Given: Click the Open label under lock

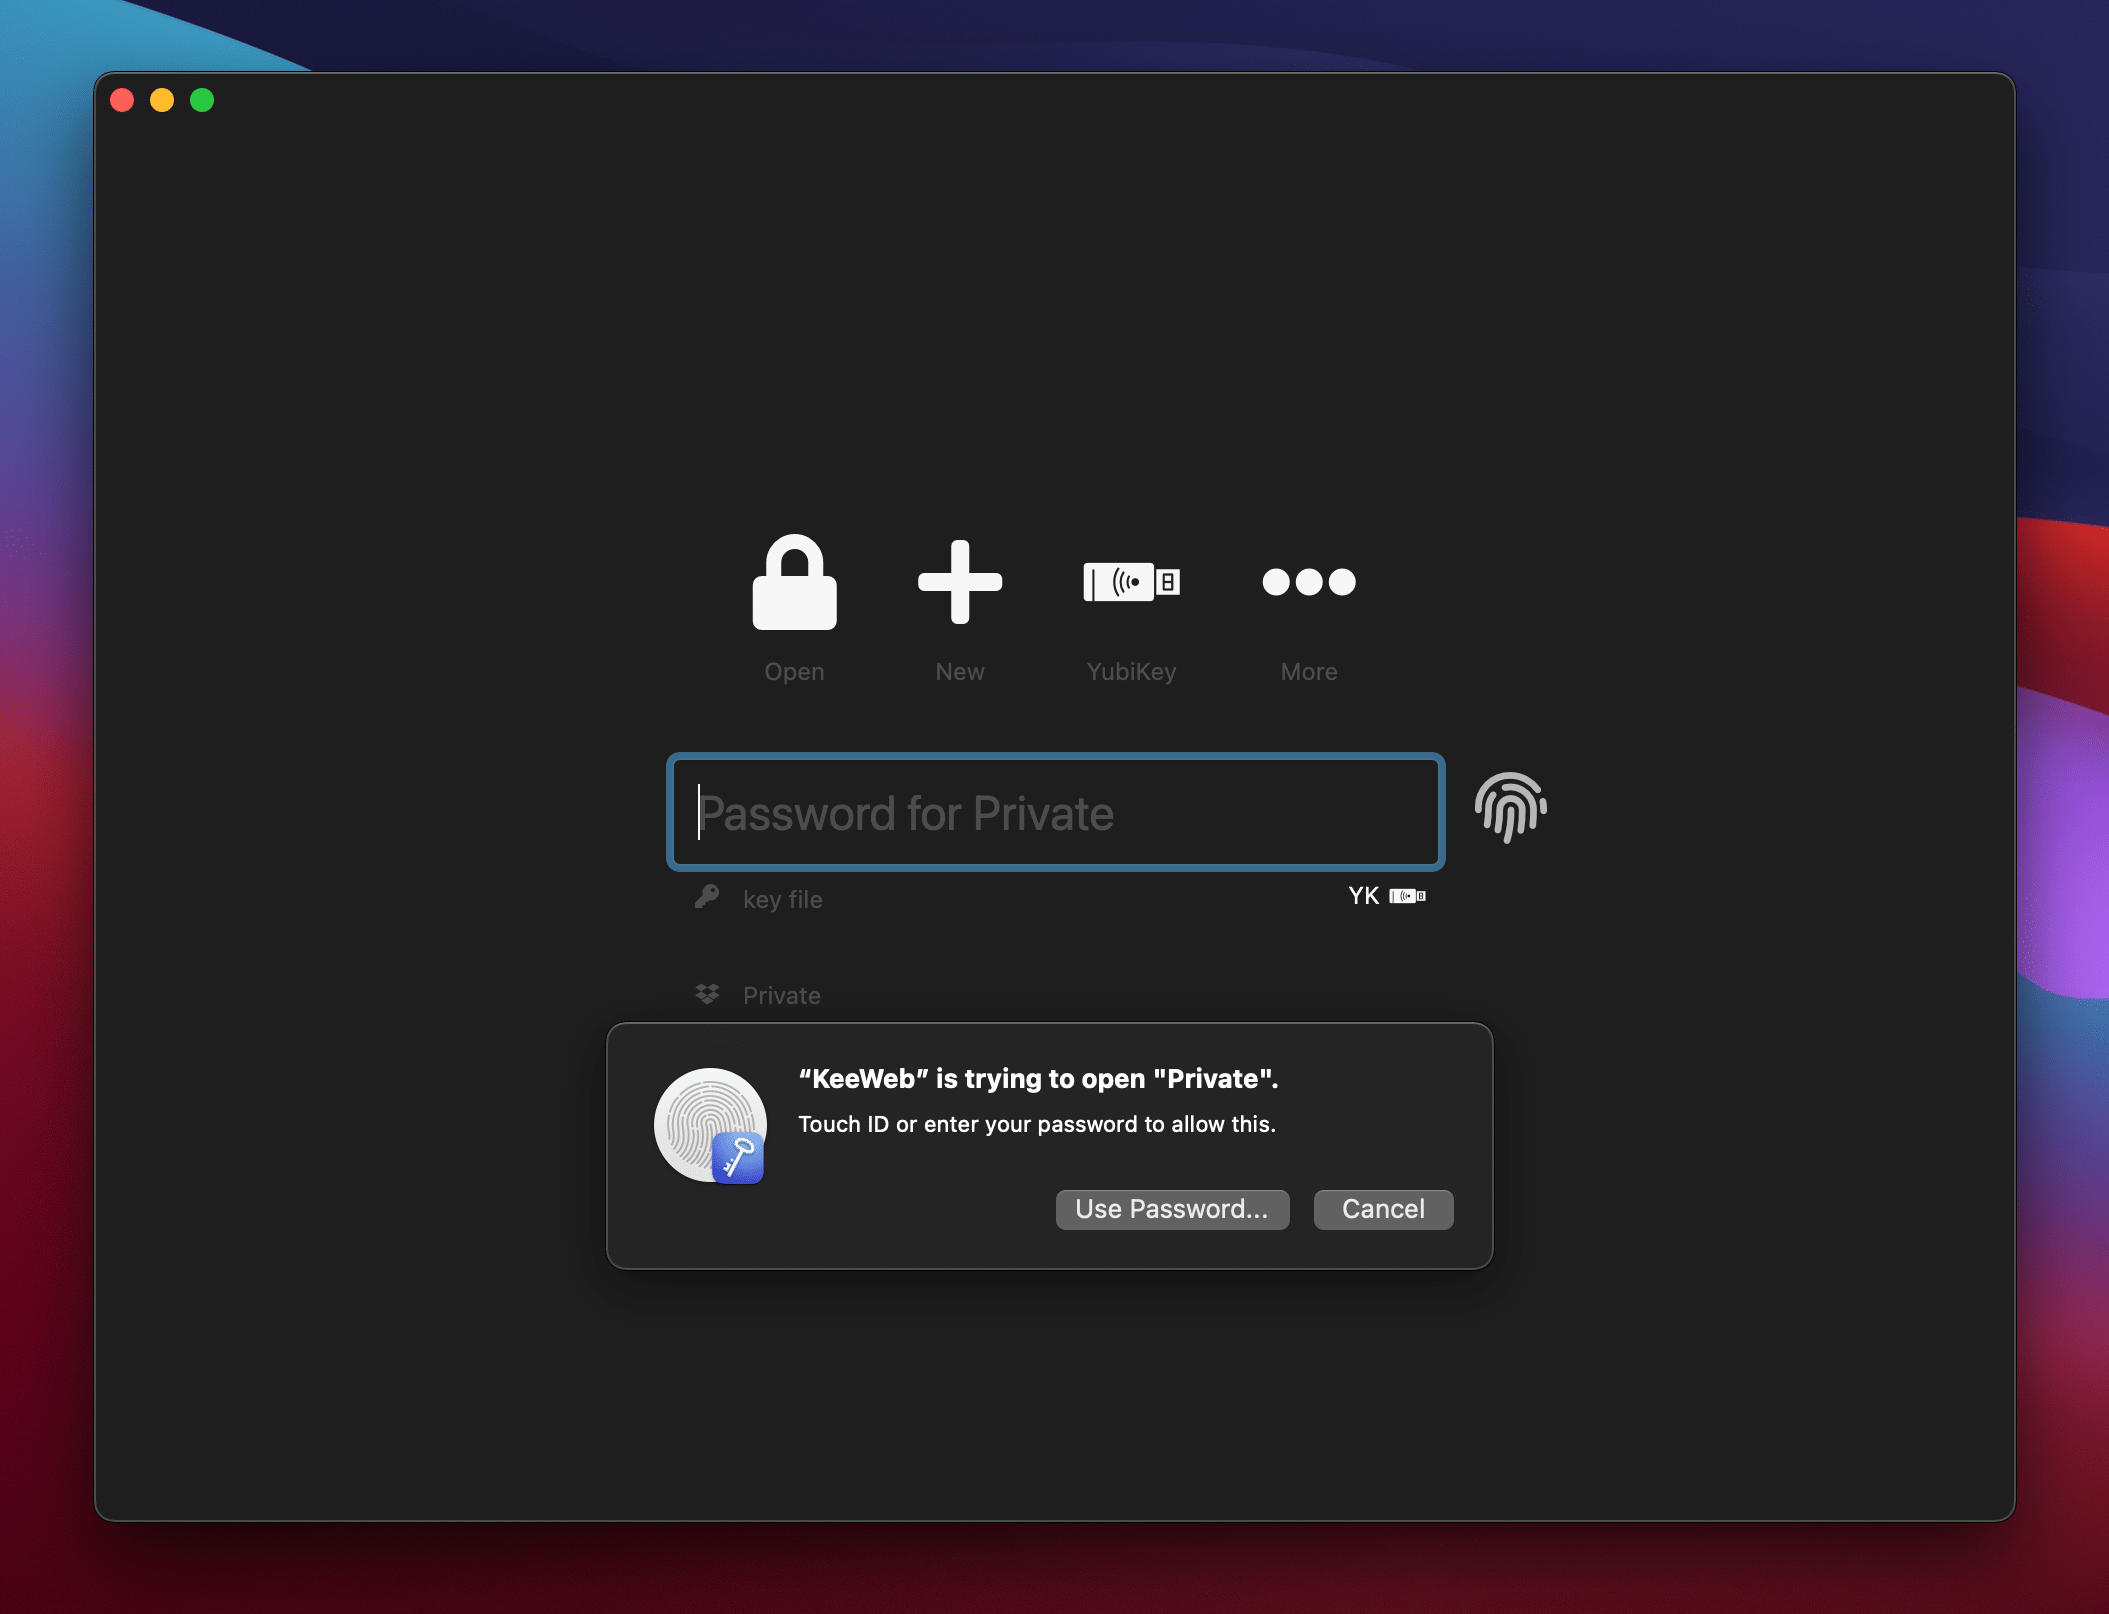Looking at the screenshot, I should click(794, 672).
